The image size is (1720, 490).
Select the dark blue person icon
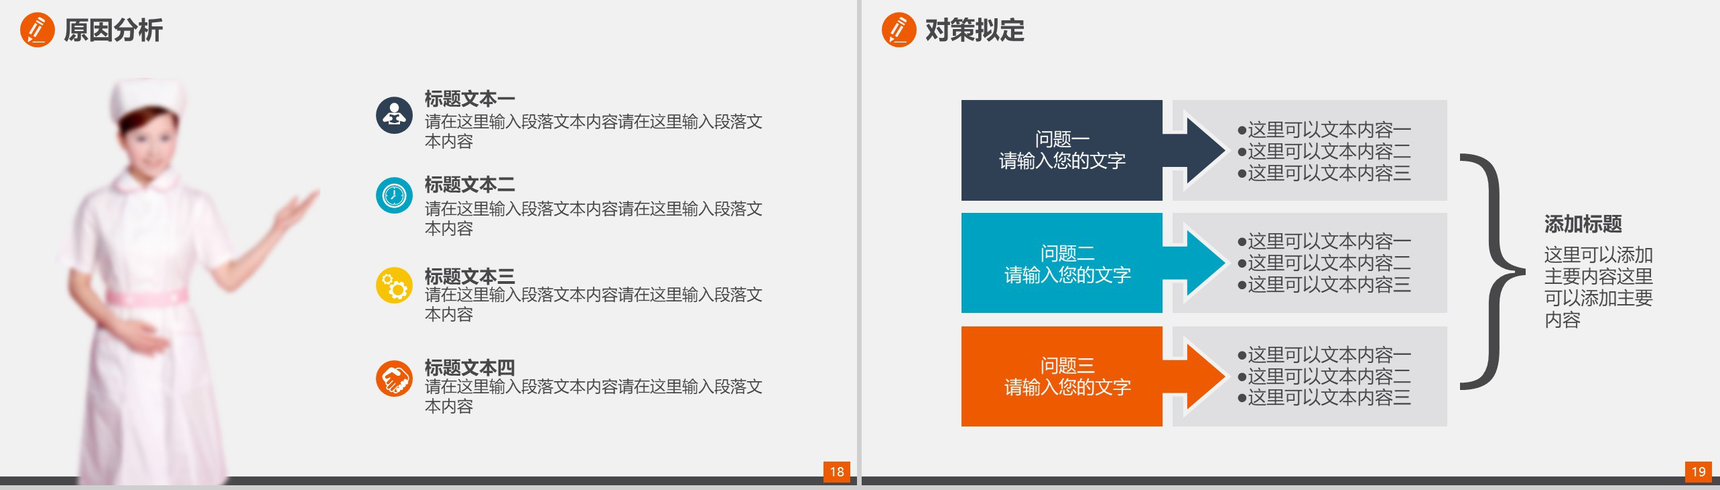point(394,115)
